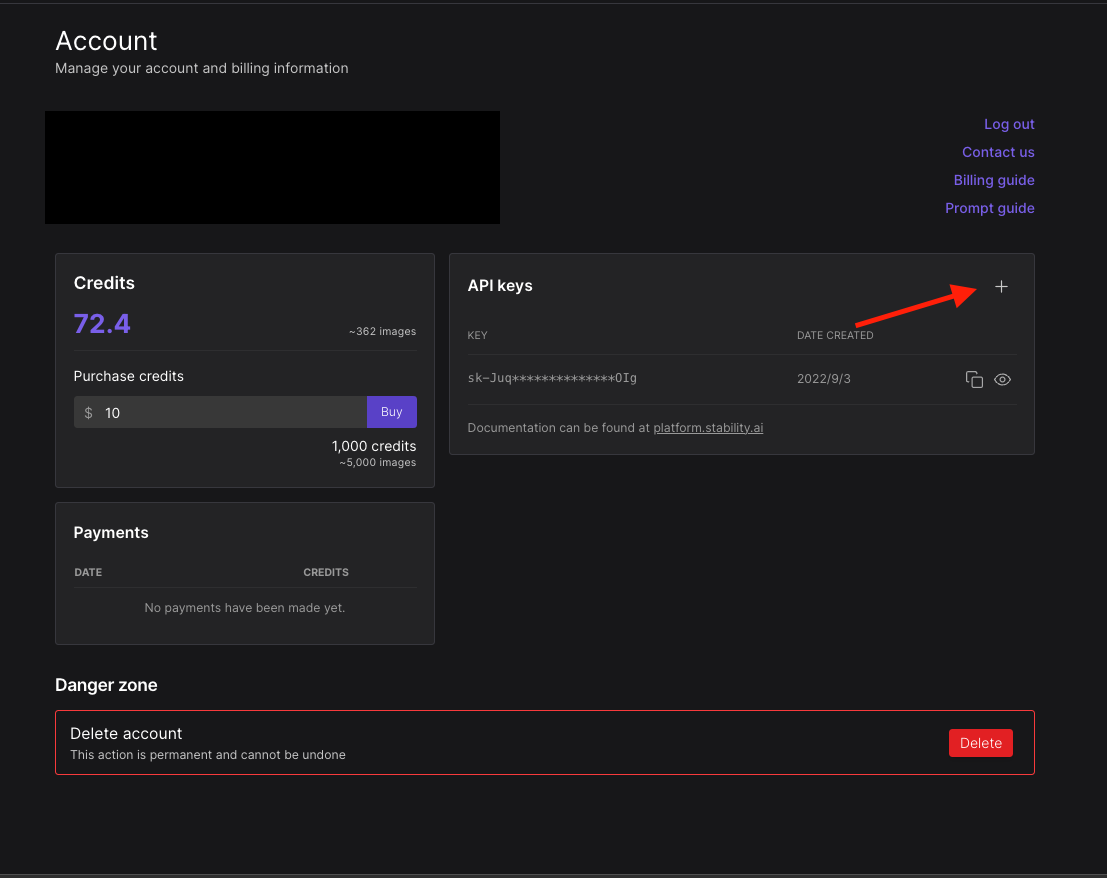Focus the purchase credits amount field

(x=230, y=413)
